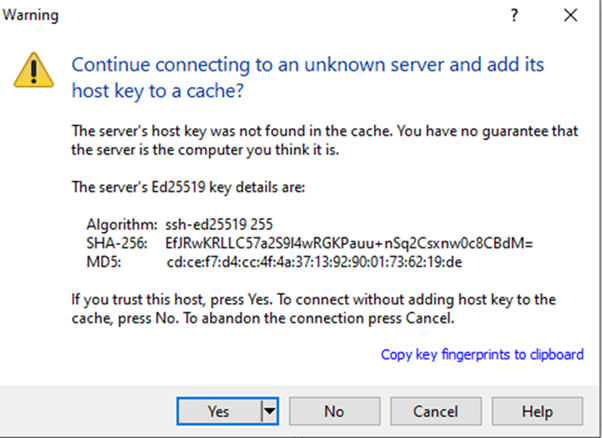The width and height of the screenshot is (602, 438).
Task: Open the Help button at bottom right
Action: [537, 412]
